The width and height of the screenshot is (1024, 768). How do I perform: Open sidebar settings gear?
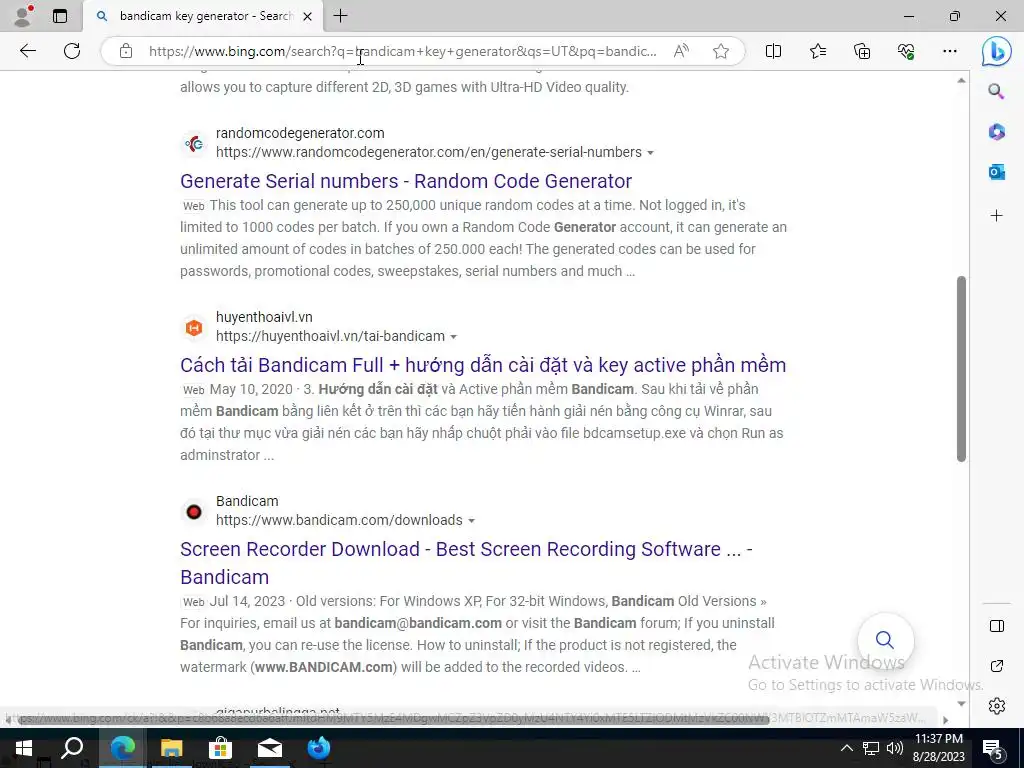(997, 706)
